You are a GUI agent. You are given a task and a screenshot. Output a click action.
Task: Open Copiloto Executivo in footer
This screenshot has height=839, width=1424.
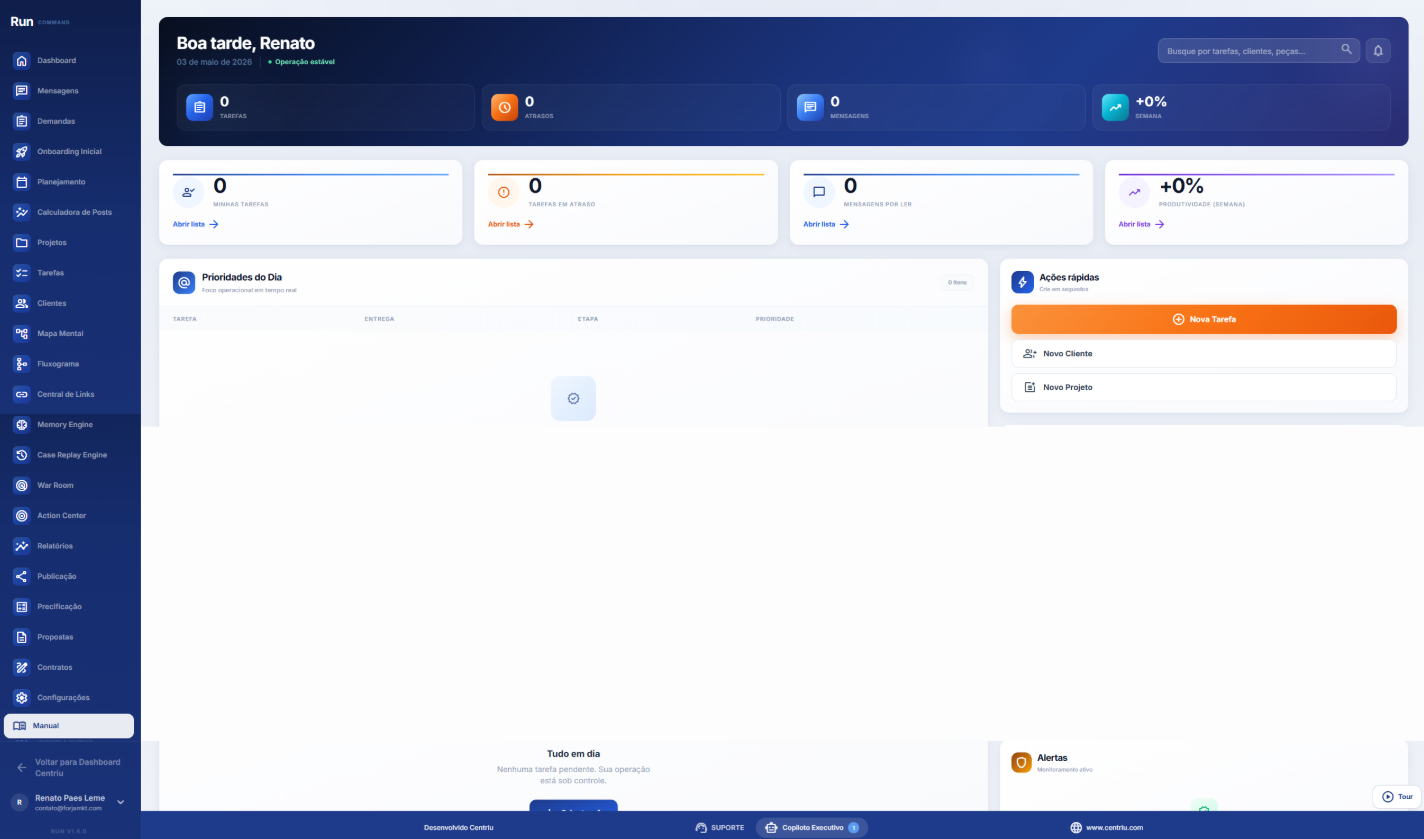click(811, 827)
